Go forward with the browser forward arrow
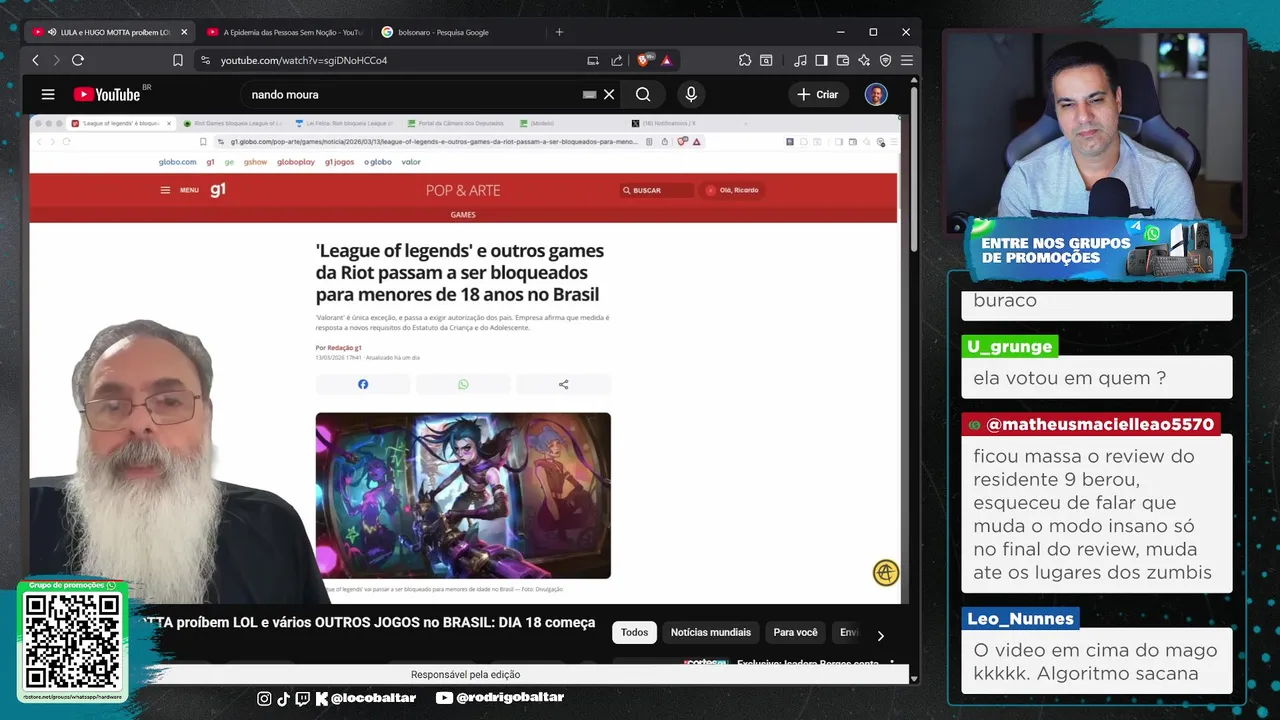 point(56,60)
